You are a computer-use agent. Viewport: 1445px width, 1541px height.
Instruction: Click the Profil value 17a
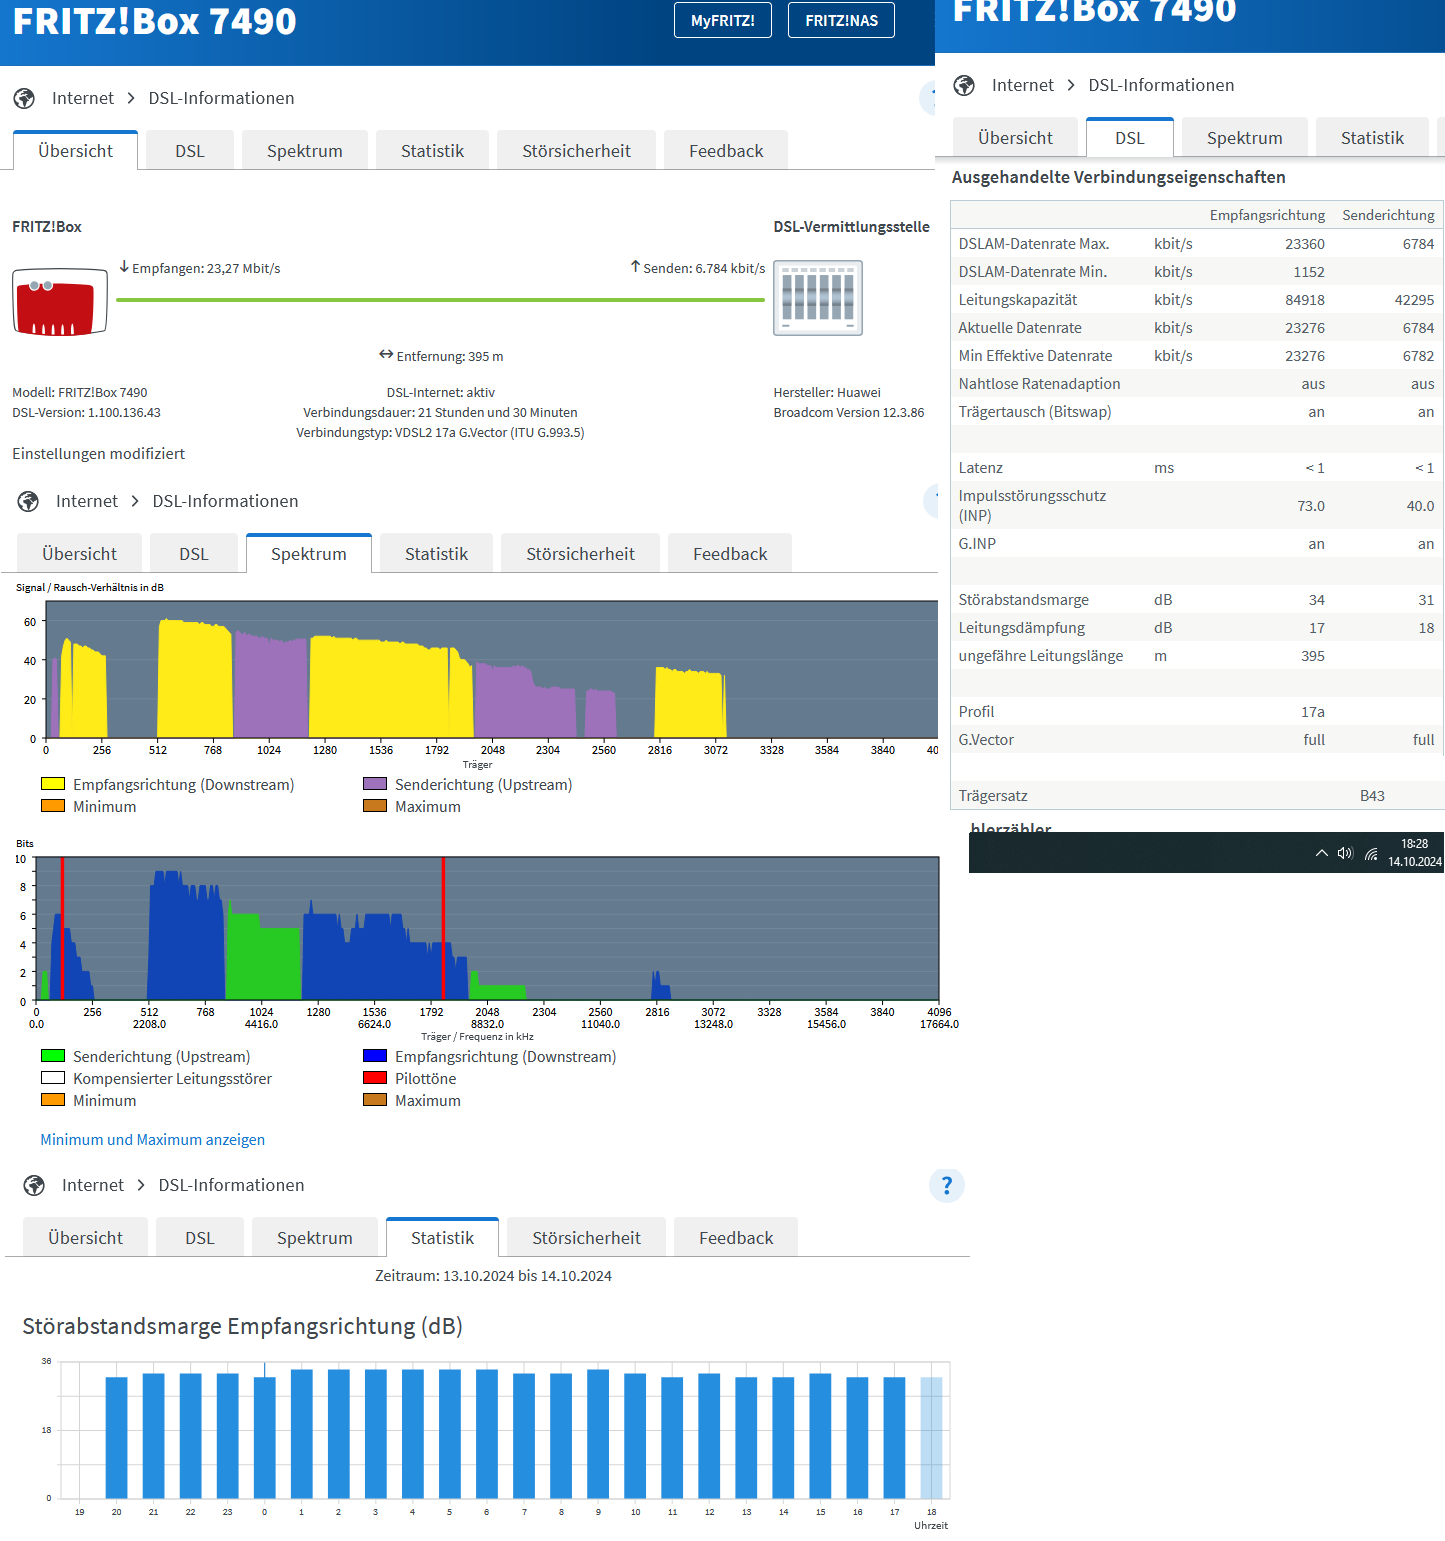click(1313, 712)
